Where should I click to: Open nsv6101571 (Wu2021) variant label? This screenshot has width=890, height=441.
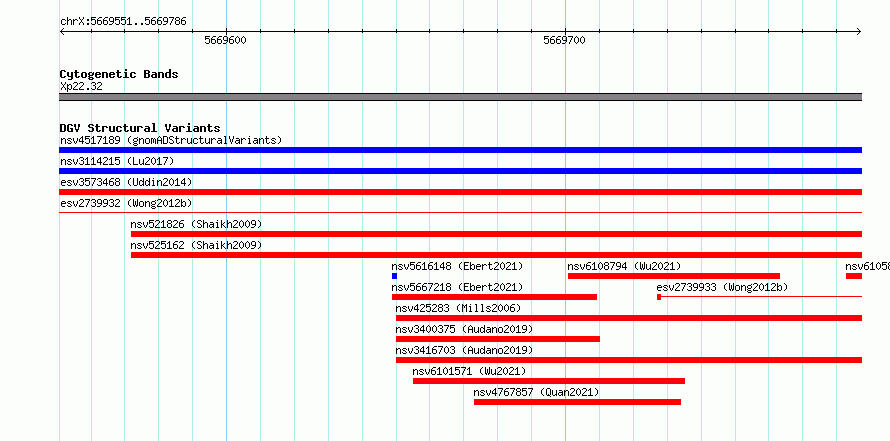point(469,371)
